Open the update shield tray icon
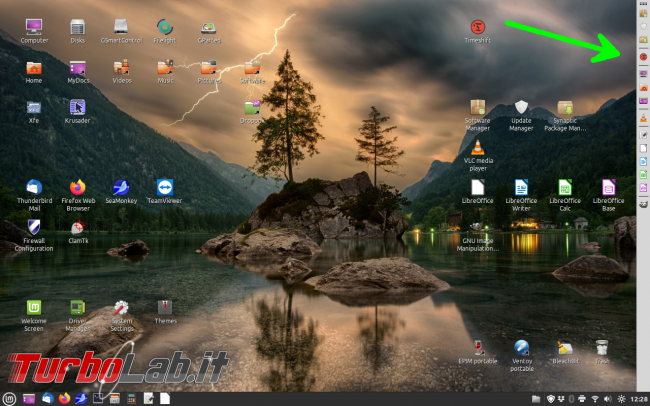650x406 pixels. pyautogui.click(x=551, y=399)
